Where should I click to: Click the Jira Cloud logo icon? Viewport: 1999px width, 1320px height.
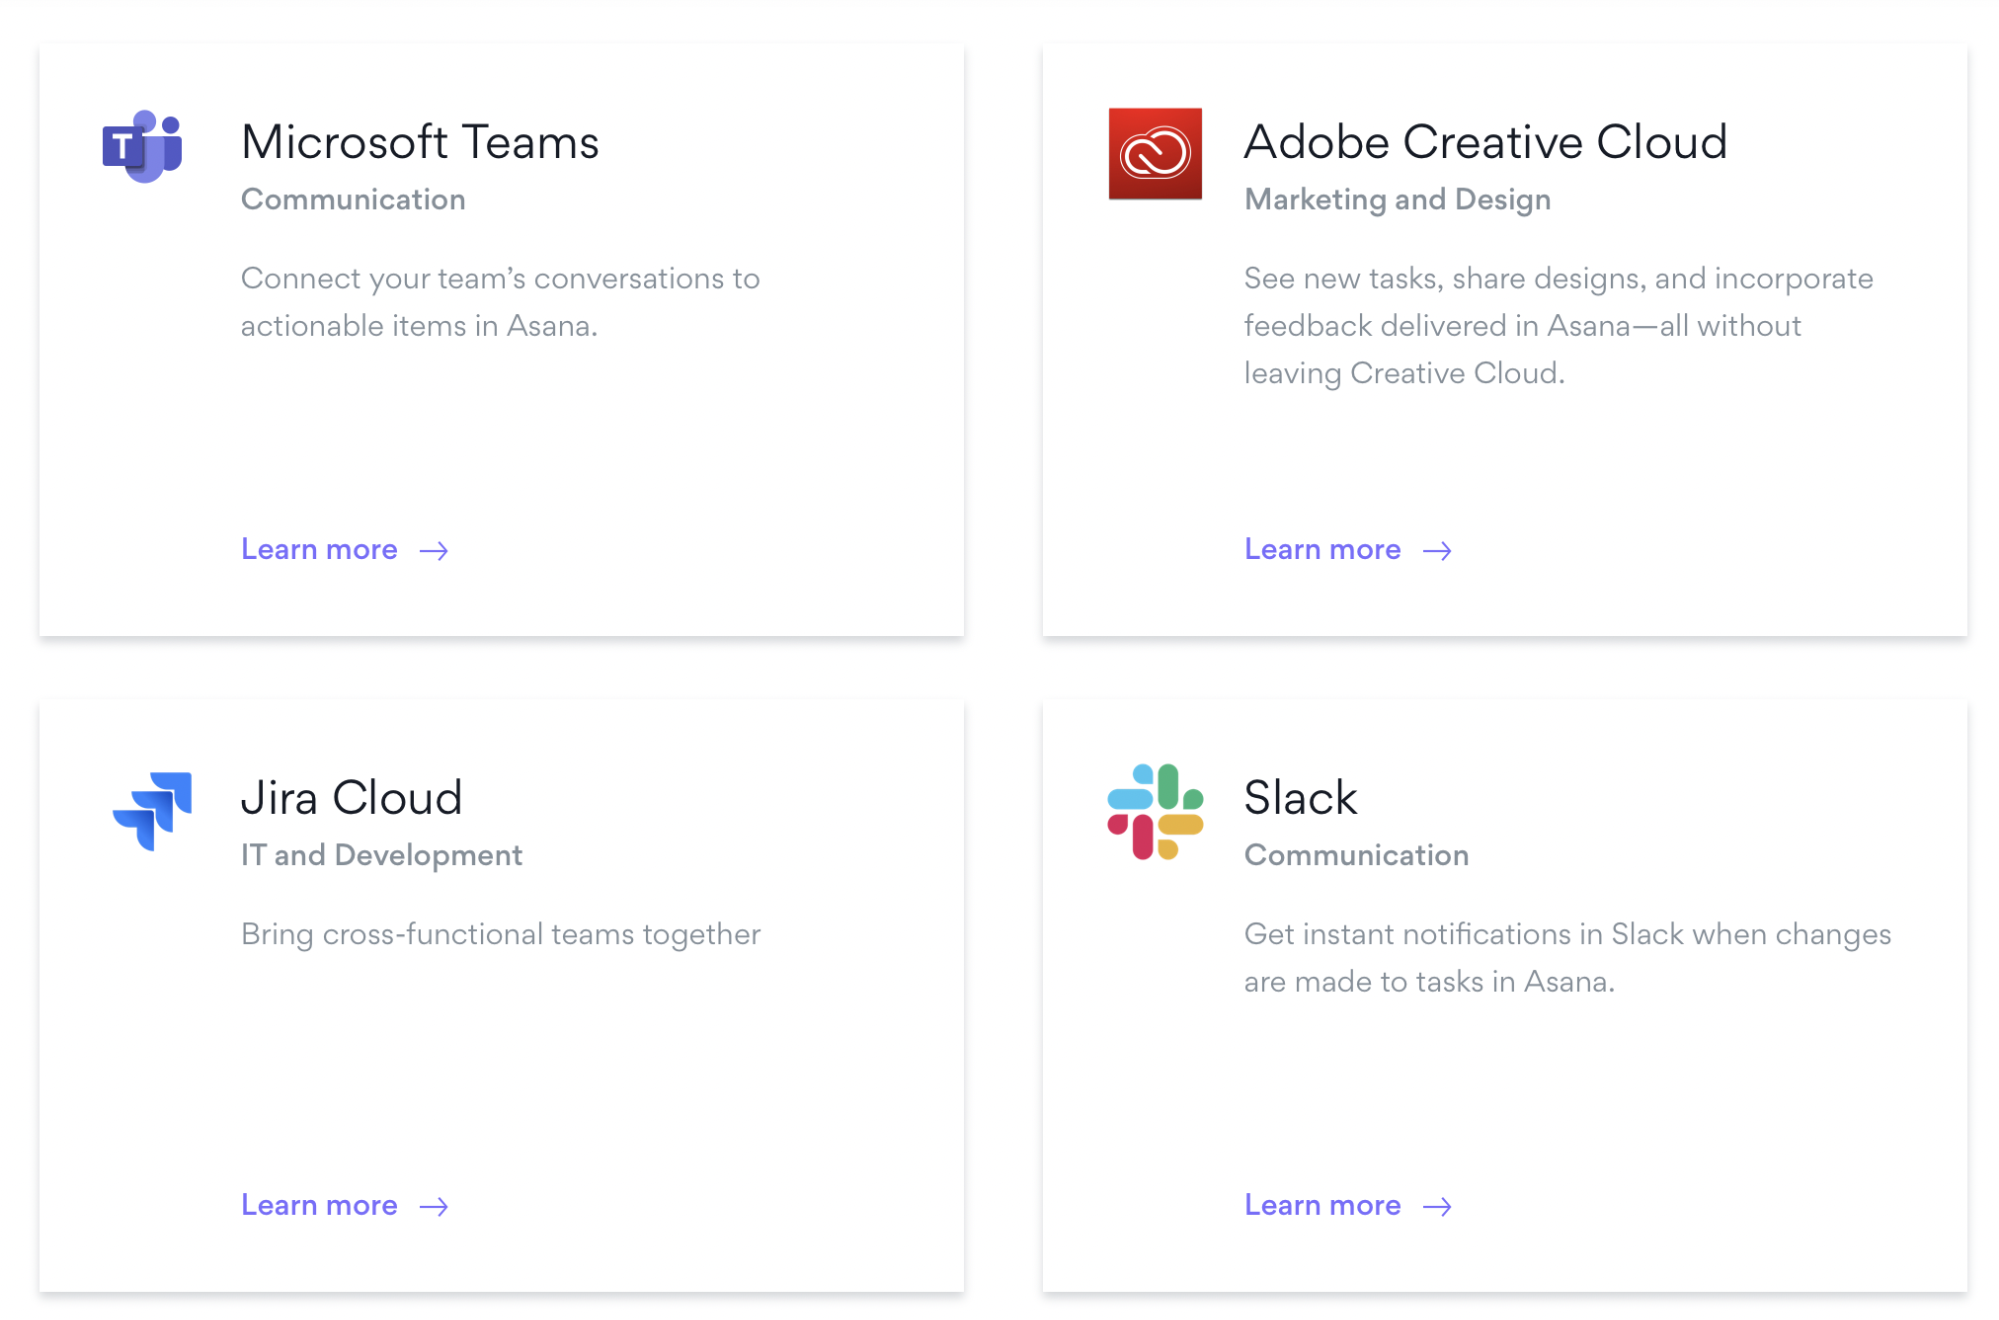pos(153,810)
